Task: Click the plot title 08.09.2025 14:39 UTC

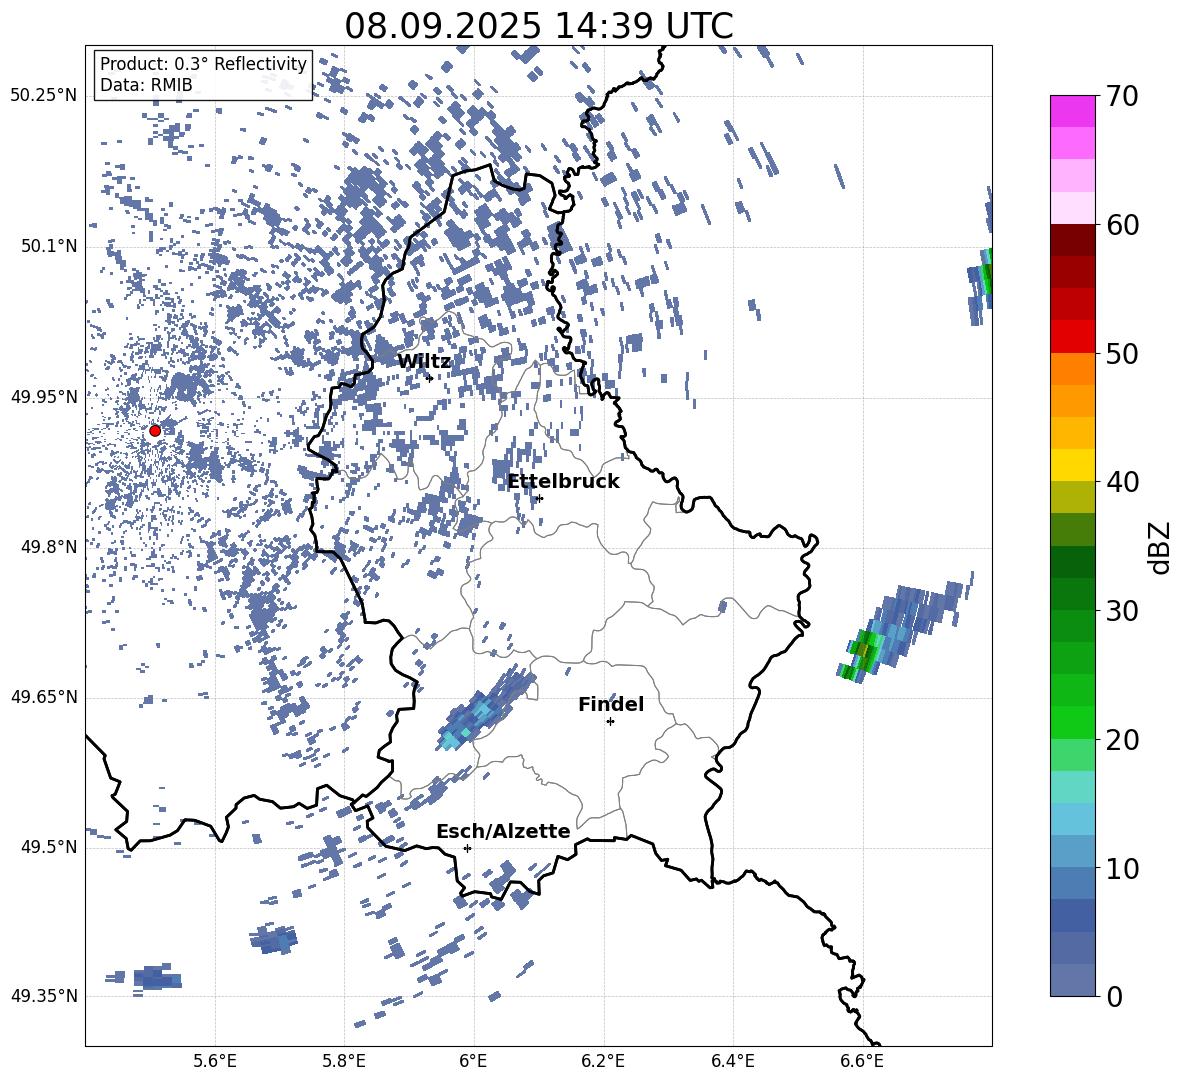Action: (x=538, y=26)
